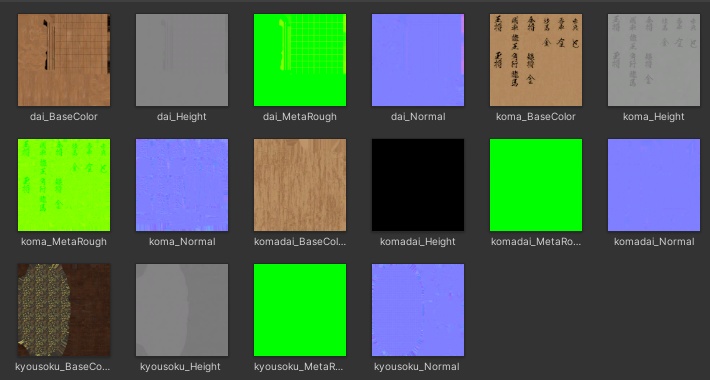Click the 'komadai_Normal' file name label
Screen dimensions: 710x380
[654, 242]
